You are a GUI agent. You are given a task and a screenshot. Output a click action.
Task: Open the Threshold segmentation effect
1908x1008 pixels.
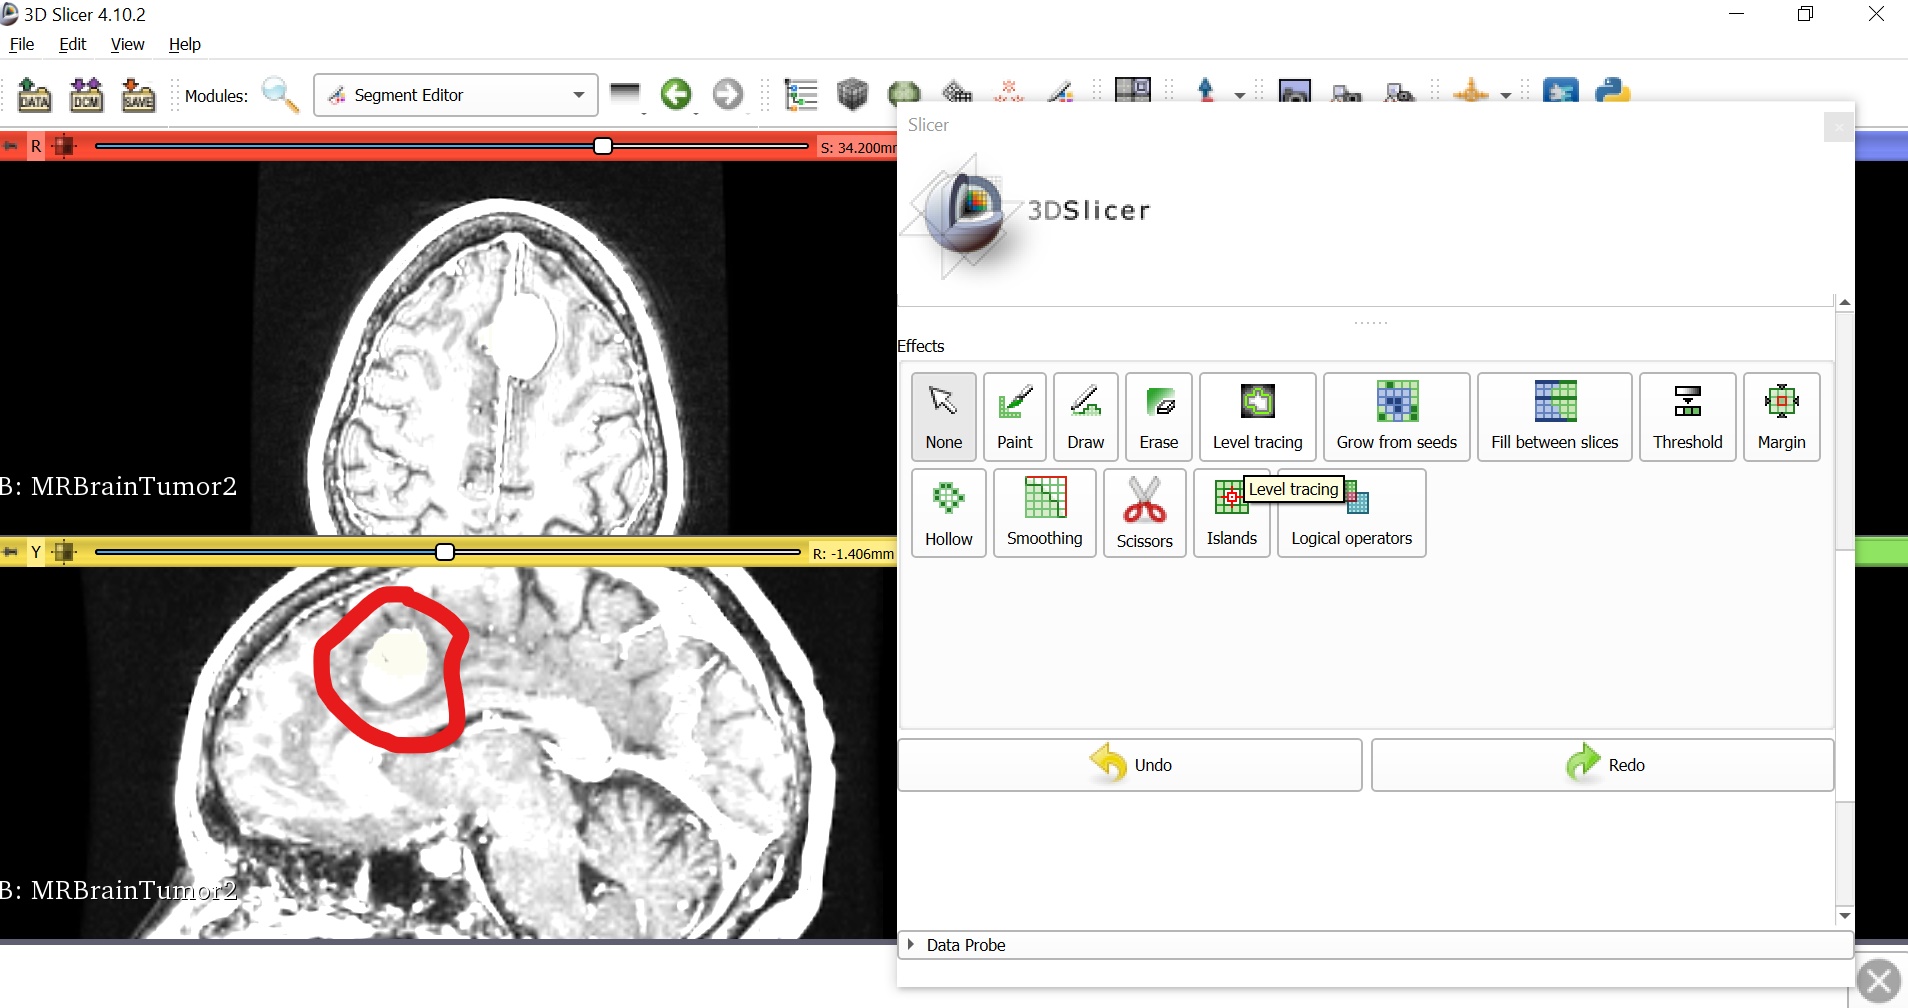tap(1688, 417)
